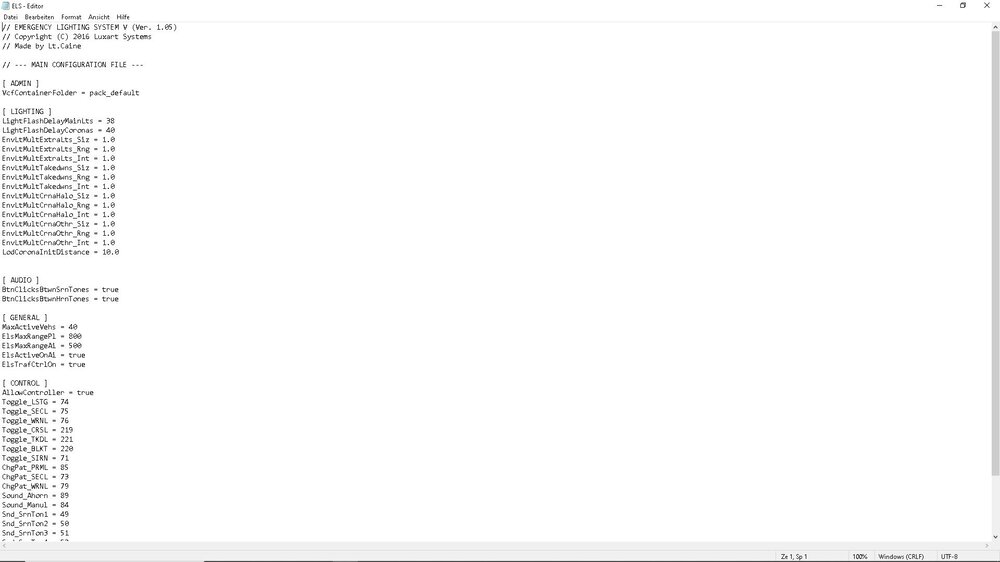1000x562 pixels.
Task: Click the Windows (CRLF) status field
Action: coord(901,556)
